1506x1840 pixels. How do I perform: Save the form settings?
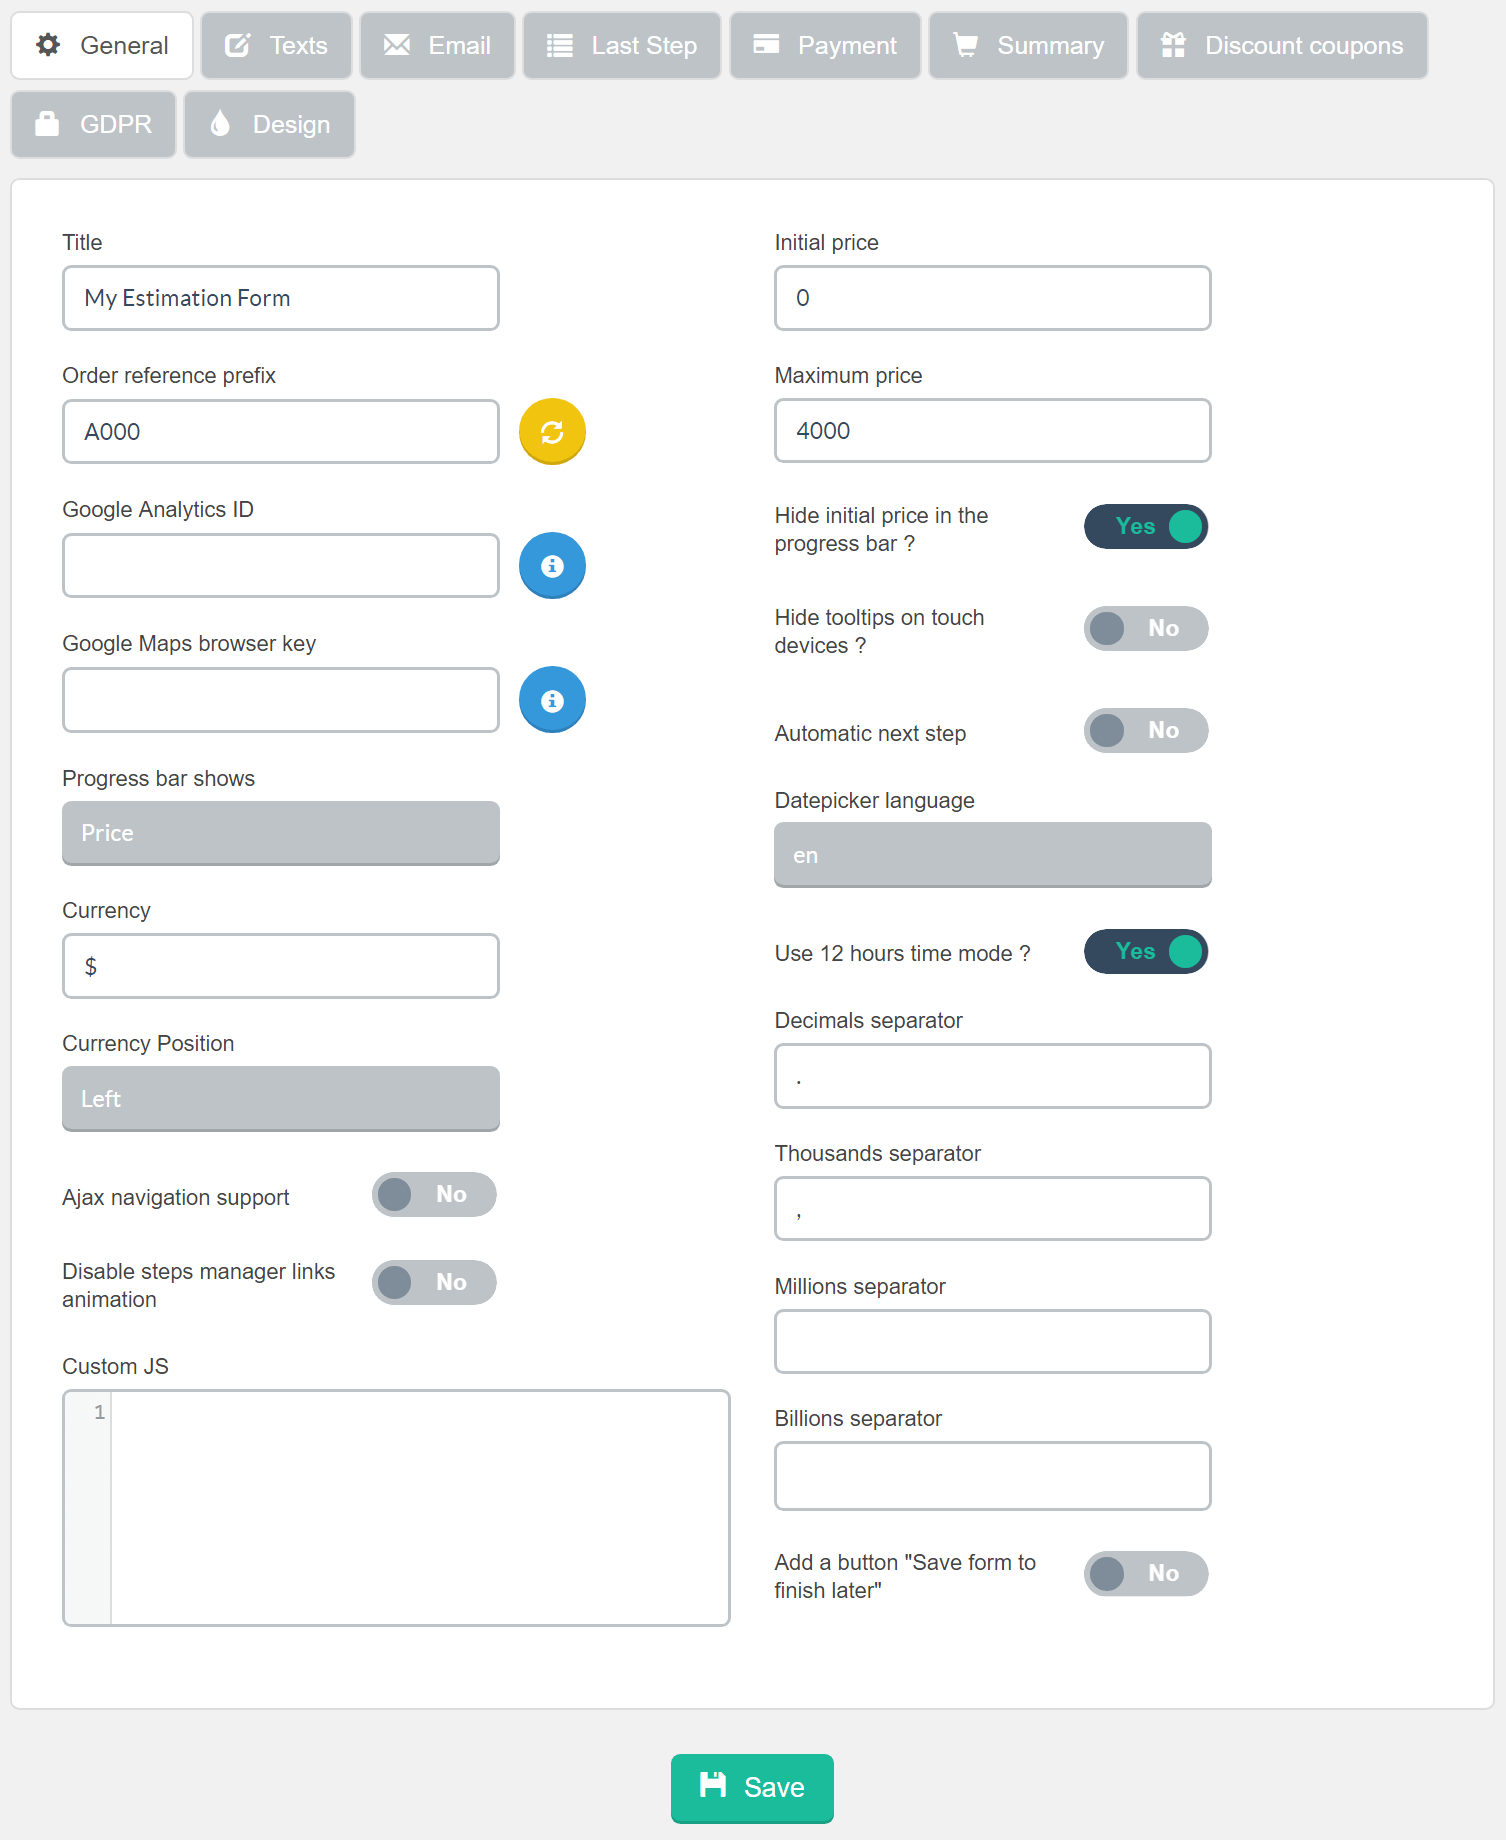click(751, 1788)
